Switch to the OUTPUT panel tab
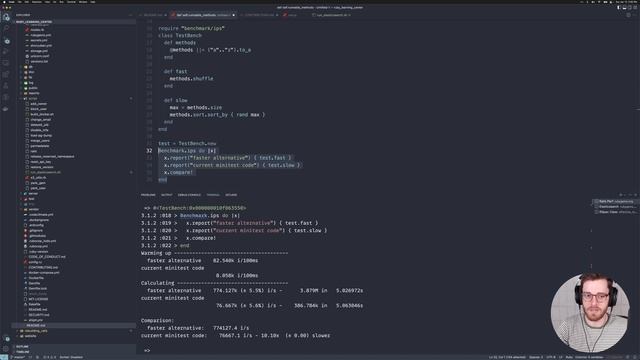This screenshot has width=640, height=360. tap(167, 195)
